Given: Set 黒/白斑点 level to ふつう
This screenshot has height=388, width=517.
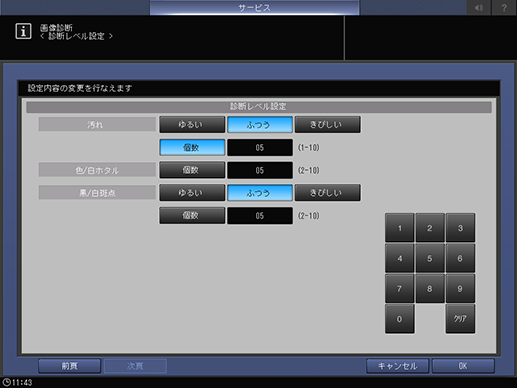Looking at the screenshot, I should (260, 193).
